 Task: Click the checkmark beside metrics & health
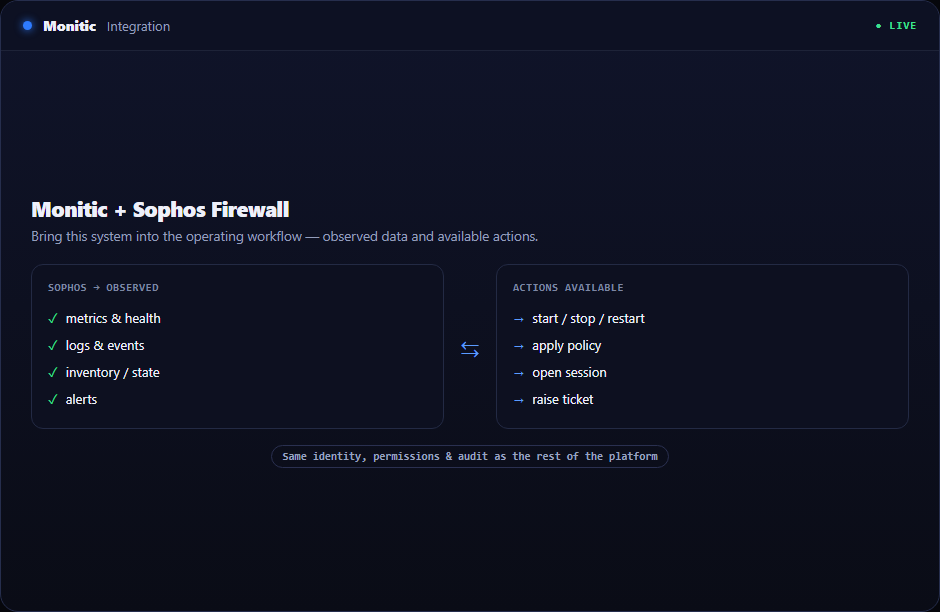[x=53, y=318]
